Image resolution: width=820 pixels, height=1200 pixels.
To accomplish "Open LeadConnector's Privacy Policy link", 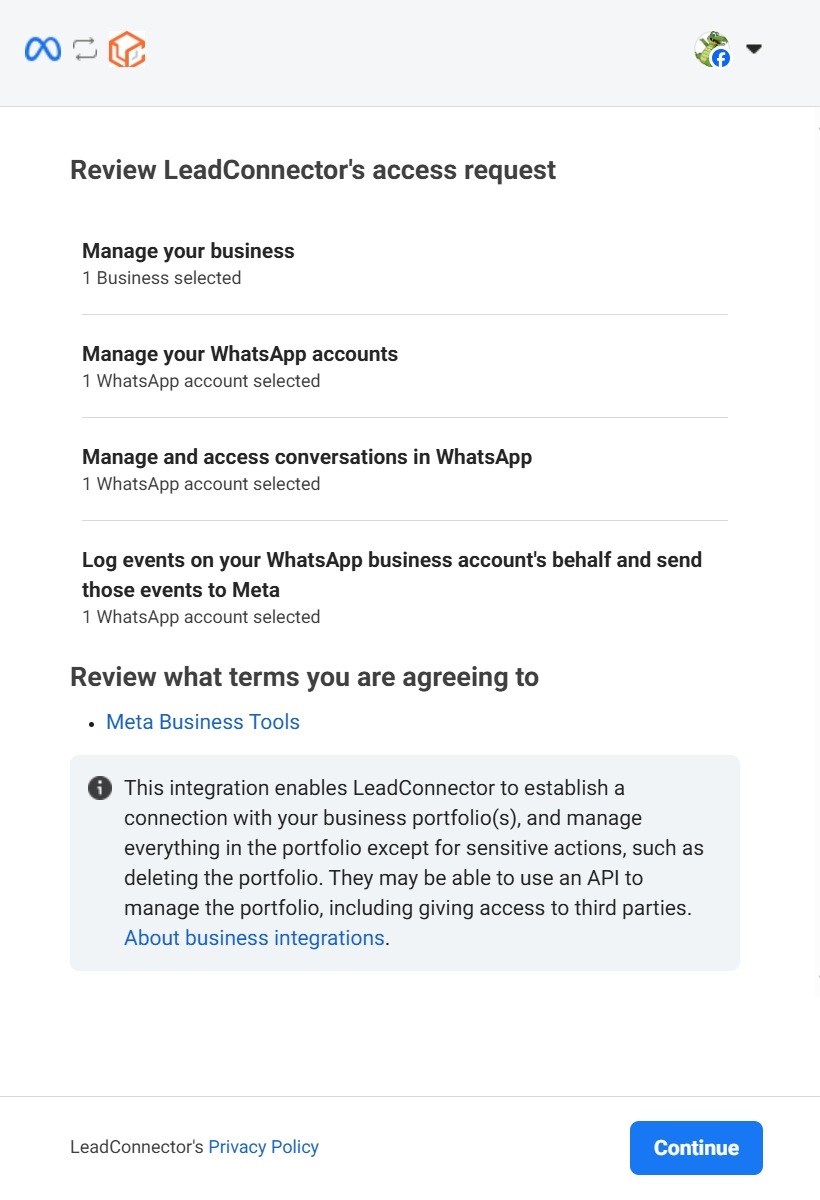I will [263, 1147].
